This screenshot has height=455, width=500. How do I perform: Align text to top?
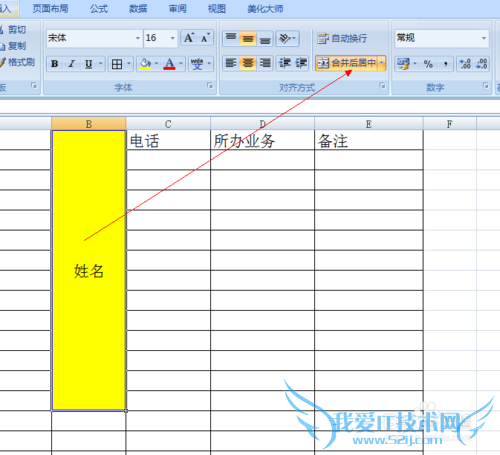pyautogui.click(x=231, y=38)
